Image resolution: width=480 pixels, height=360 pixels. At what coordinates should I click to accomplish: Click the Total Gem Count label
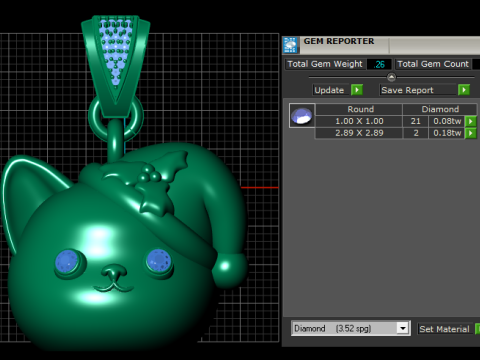pyautogui.click(x=433, y=64)
